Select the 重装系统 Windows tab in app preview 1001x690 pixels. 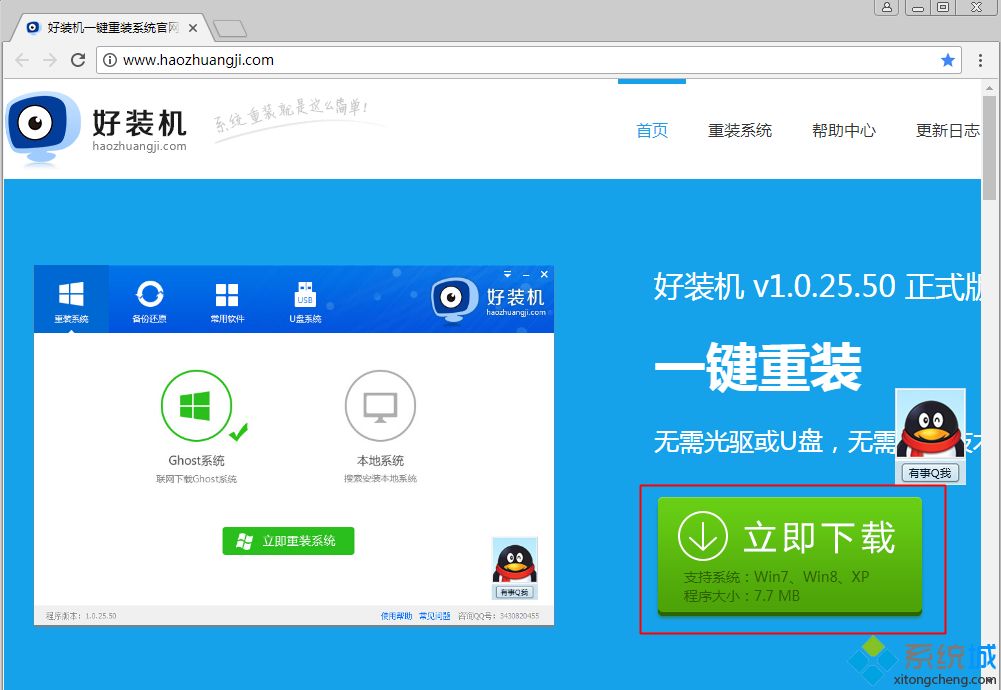(71, 299)
